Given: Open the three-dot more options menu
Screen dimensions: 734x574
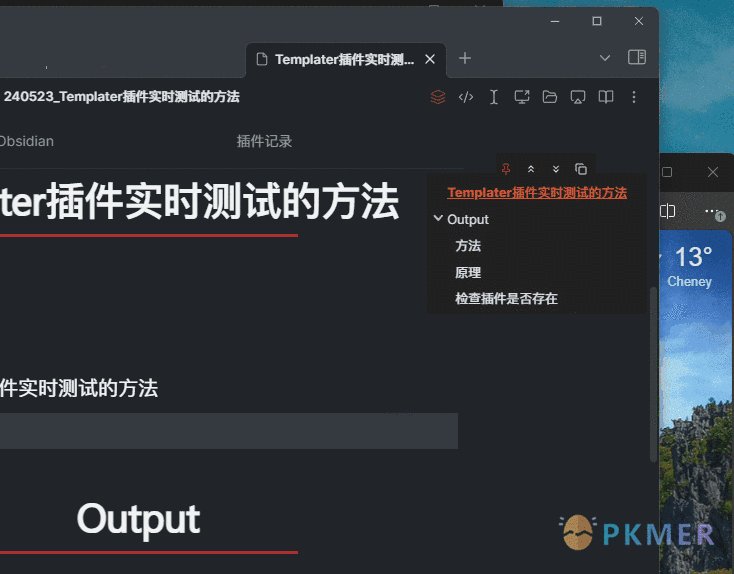Looking at the screenshot, I should click(x=633, y=97).
